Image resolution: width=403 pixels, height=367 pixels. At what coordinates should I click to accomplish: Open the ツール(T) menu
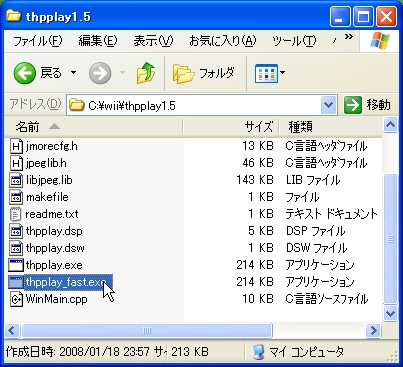pyautogui.click(x=294, y=41)
